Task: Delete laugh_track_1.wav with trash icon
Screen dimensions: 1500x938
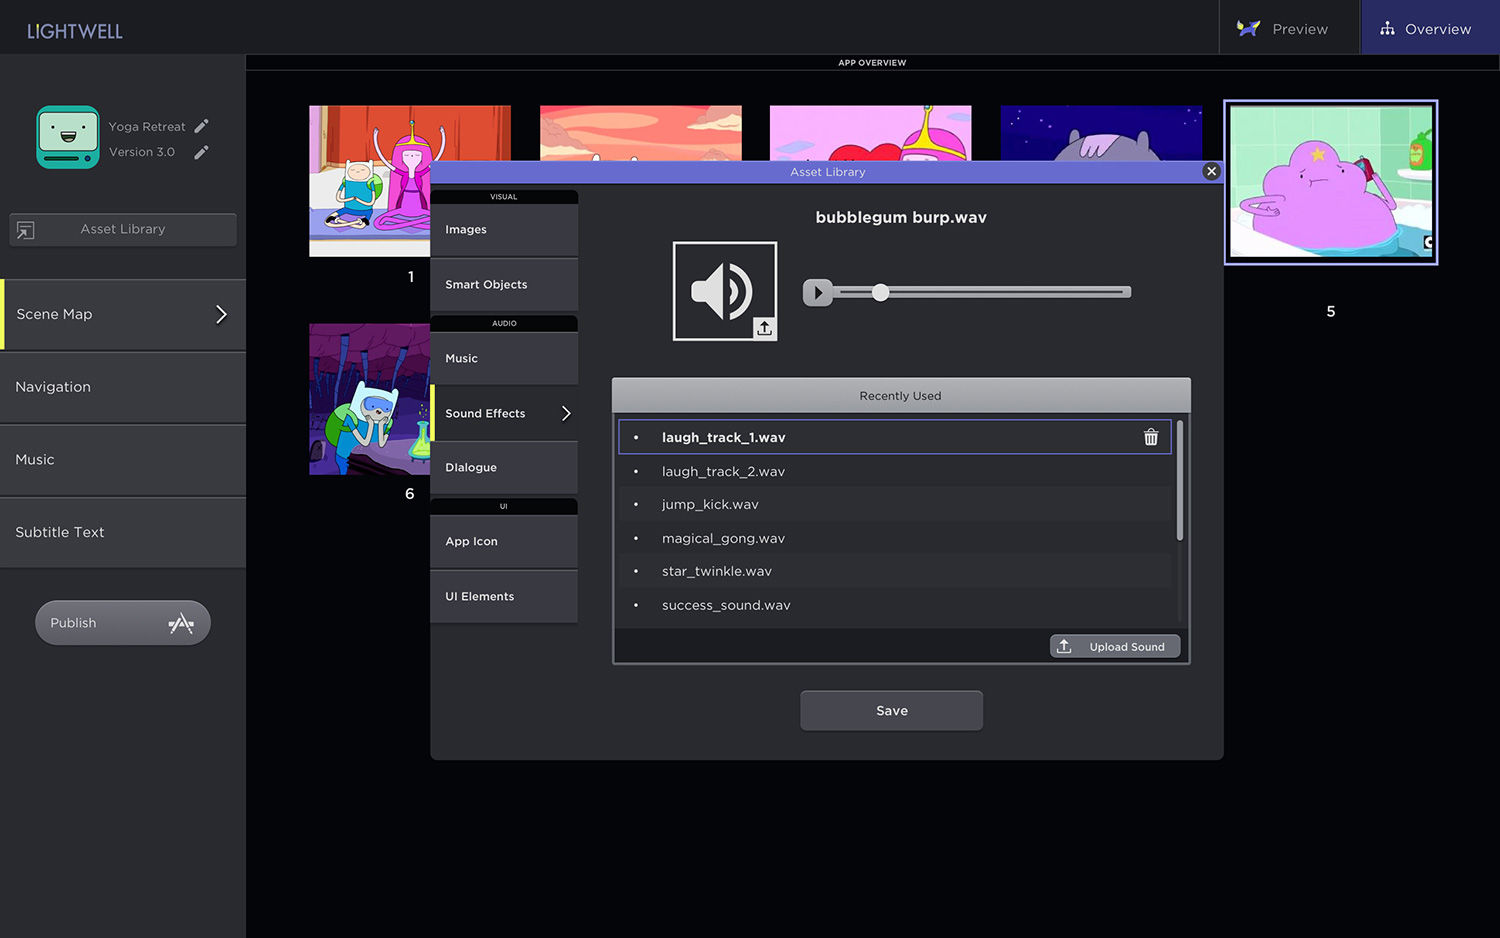Action: [1151, 437]
